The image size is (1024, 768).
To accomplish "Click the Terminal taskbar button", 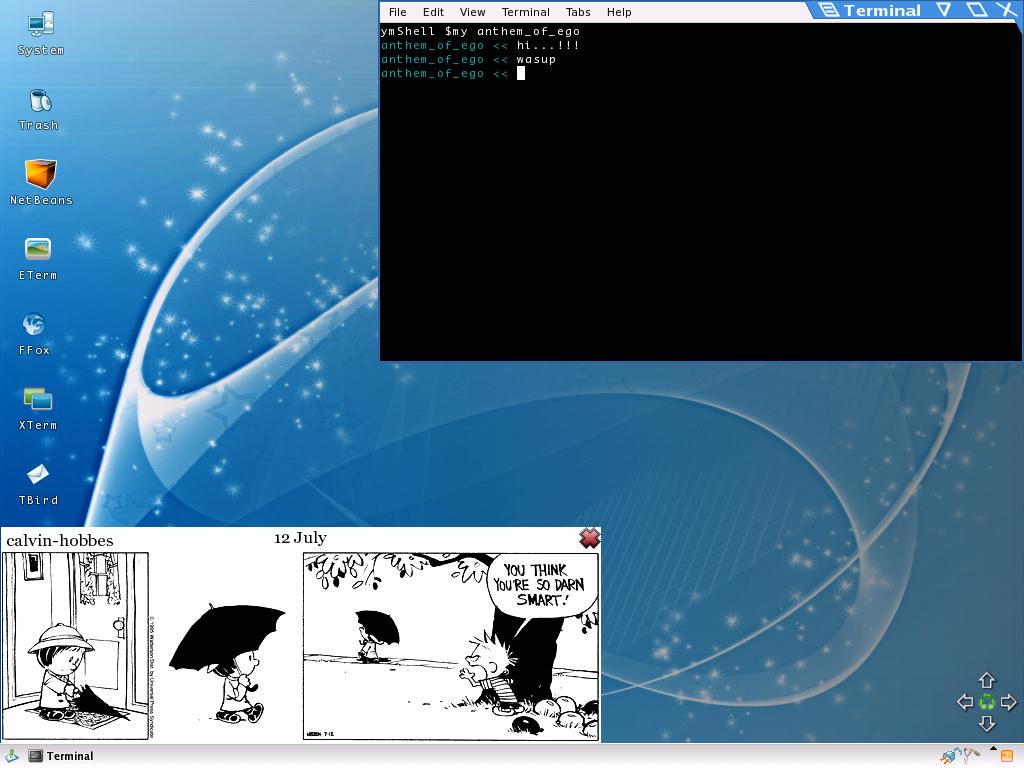I will click(61, 756).
